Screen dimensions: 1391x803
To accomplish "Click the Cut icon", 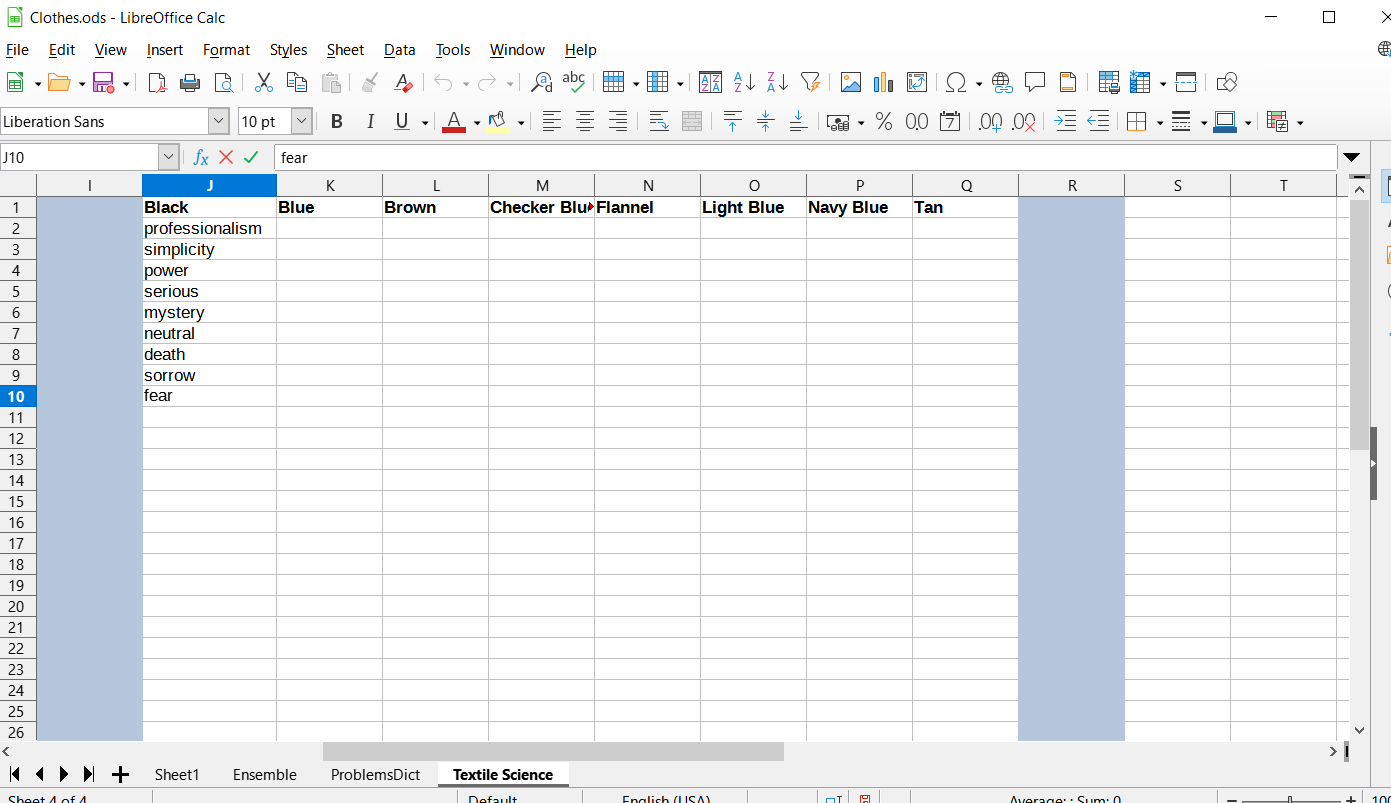I will (x=264, y=83).
